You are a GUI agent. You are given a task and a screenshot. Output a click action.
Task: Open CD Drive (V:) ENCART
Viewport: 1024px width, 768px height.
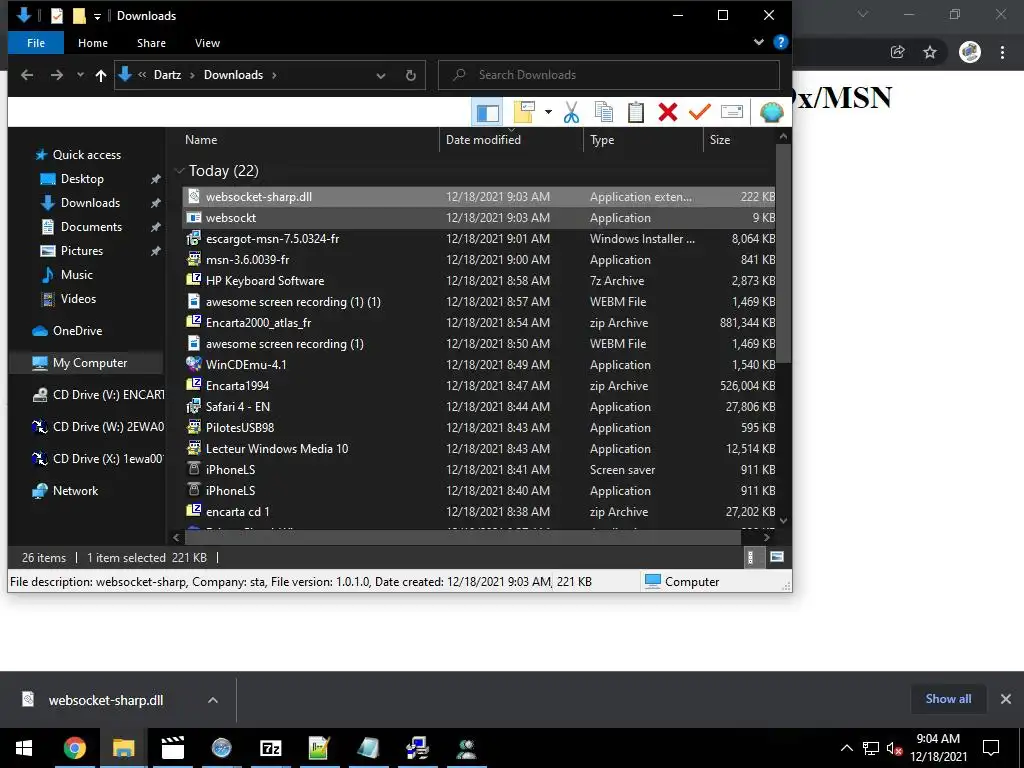[x=108, y=394]
